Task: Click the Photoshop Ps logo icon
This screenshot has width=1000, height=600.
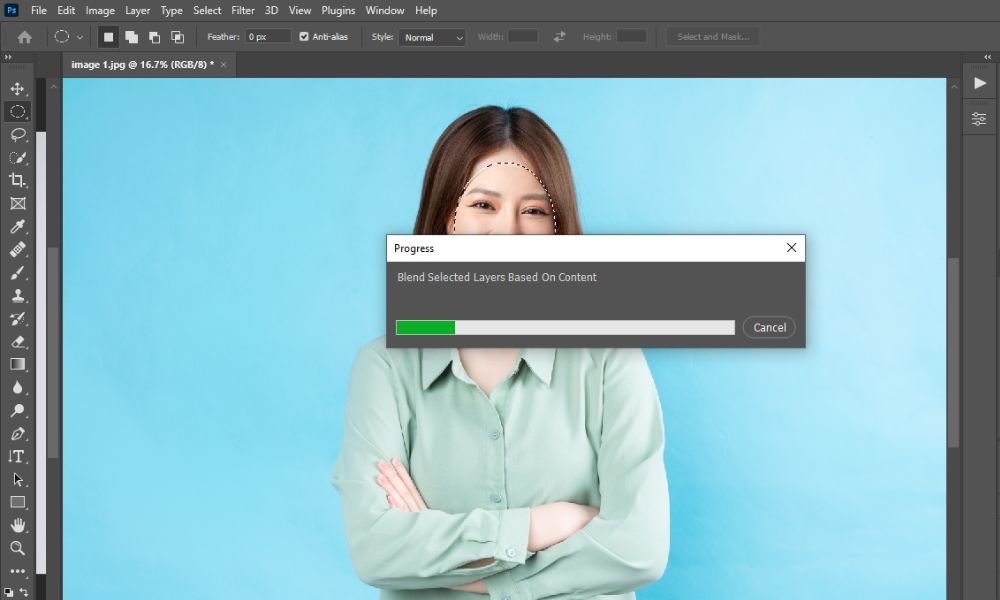Action: coord(11,10)
